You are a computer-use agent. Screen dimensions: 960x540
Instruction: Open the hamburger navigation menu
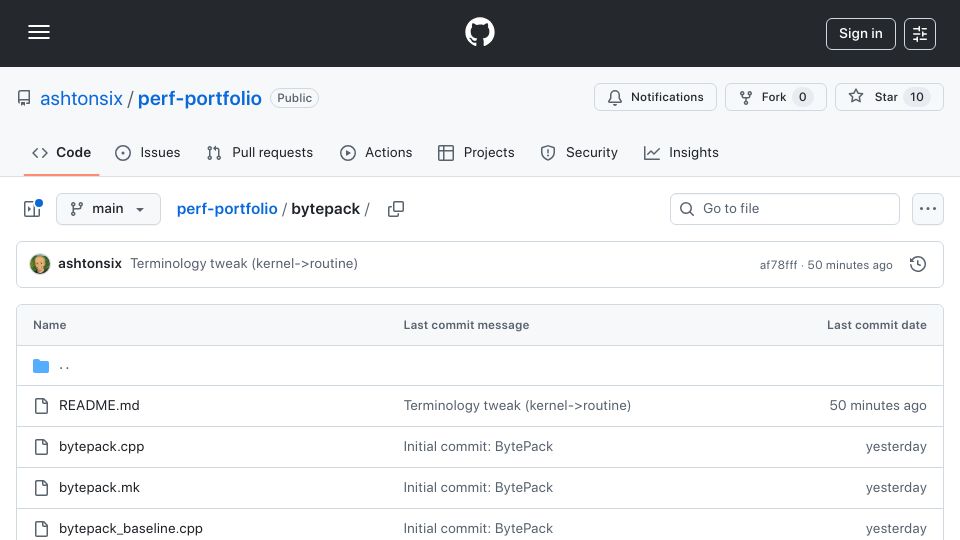pos(39,32)
